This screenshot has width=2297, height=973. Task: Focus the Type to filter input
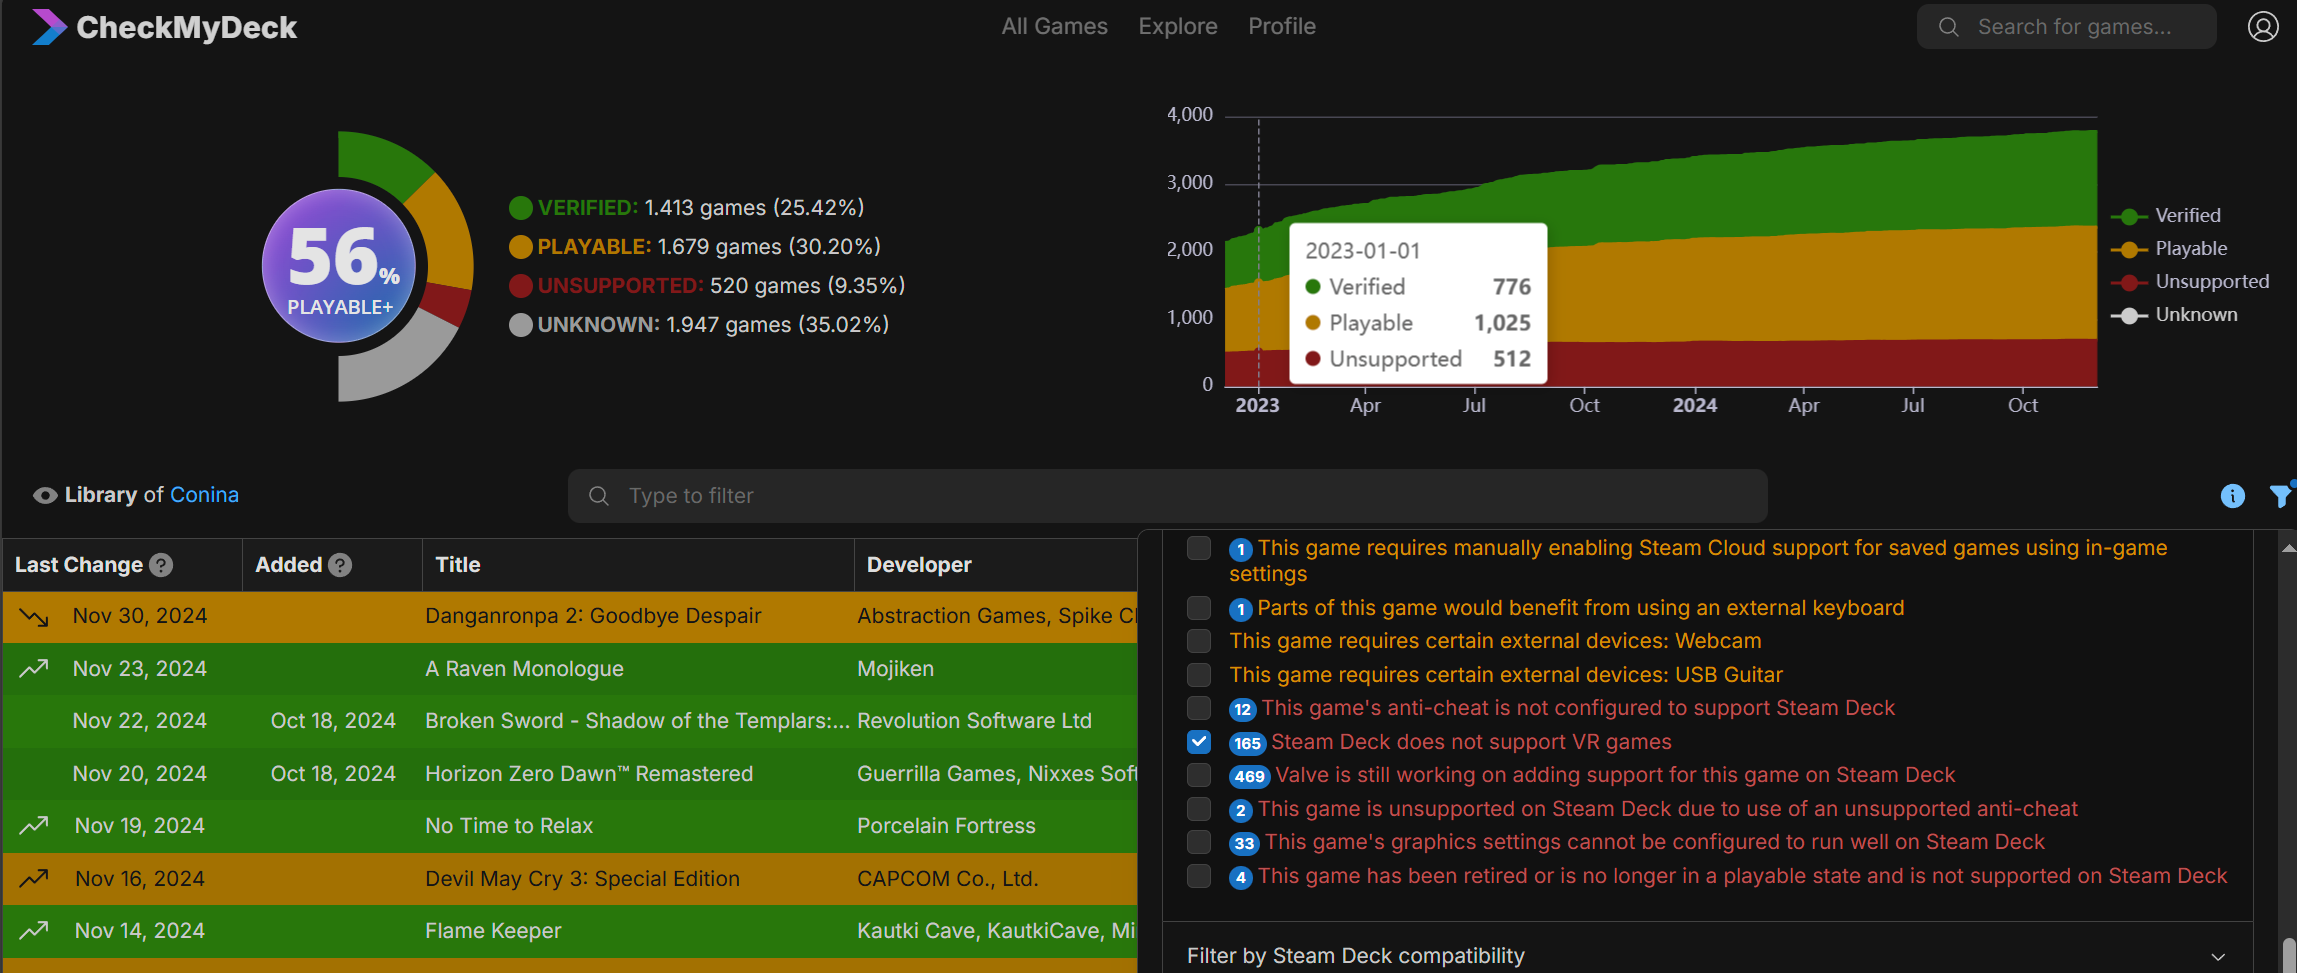[x=1168, y=496]
